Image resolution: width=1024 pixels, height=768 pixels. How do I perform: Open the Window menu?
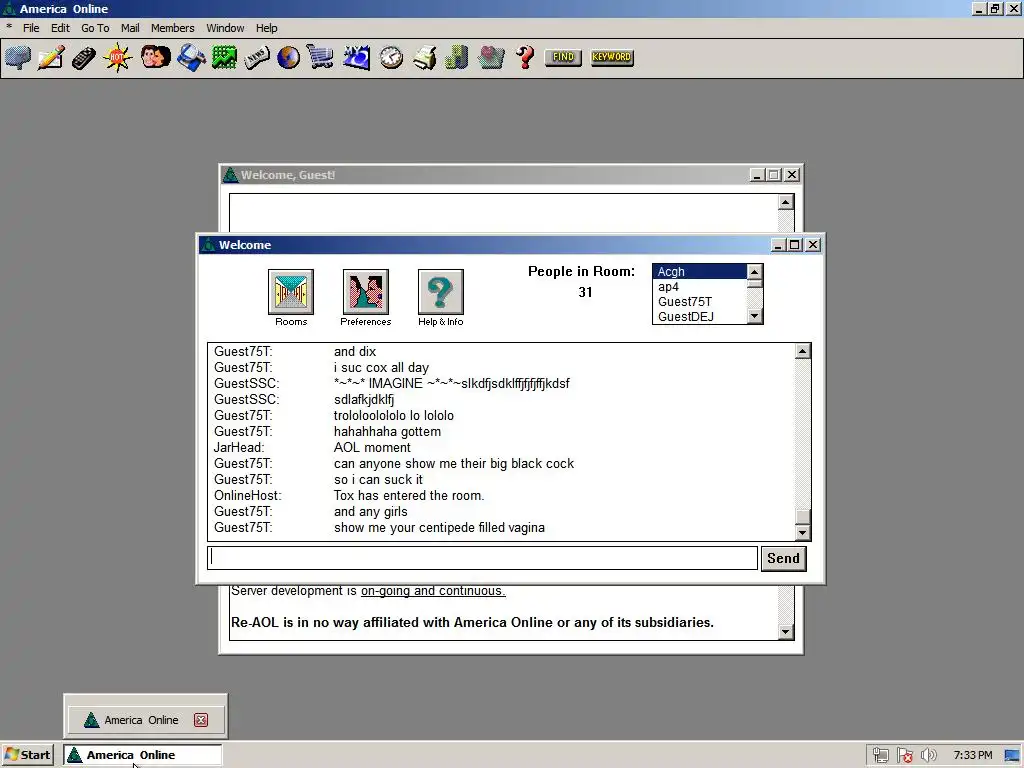point(225,28)
